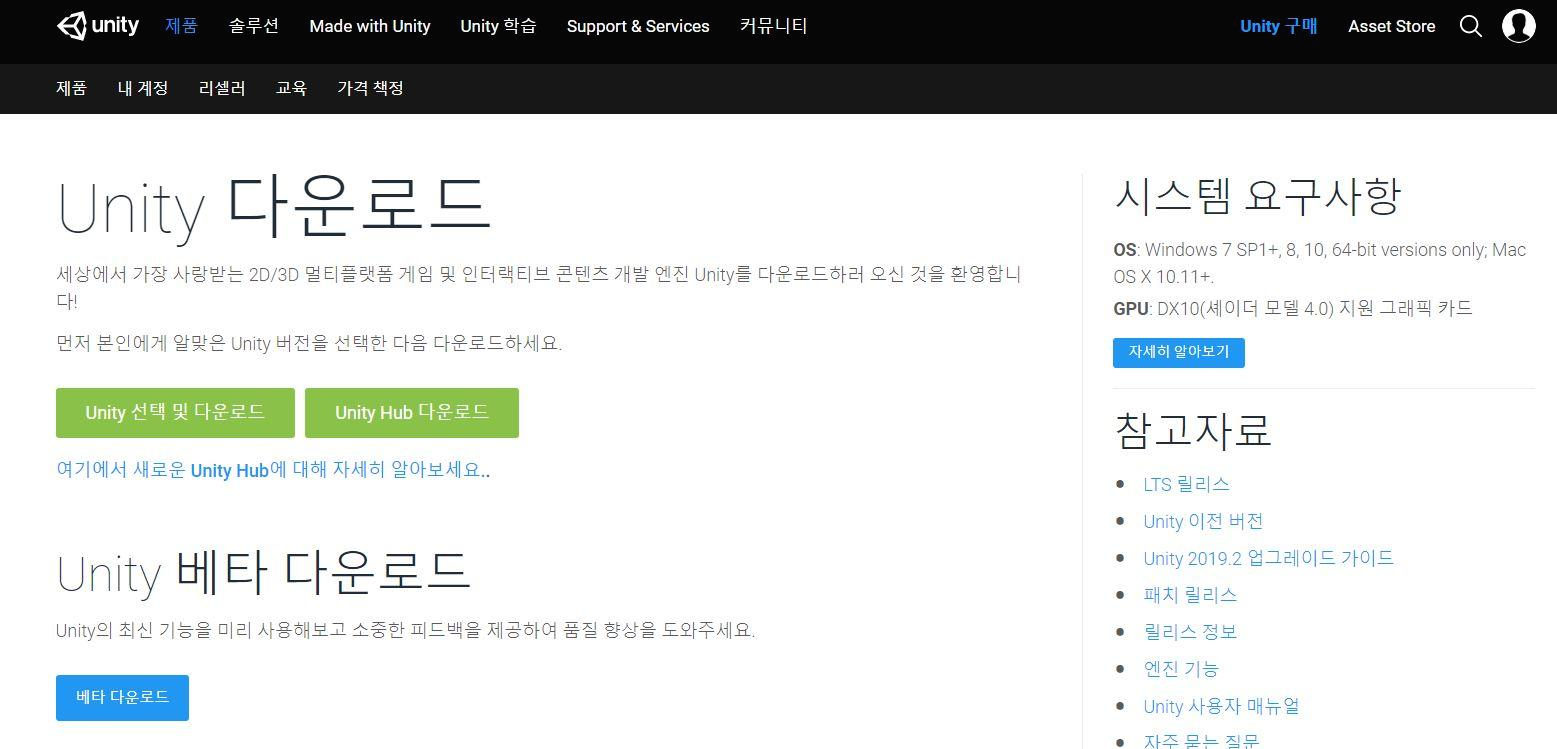Viewport: 1557px width, 749px height.
Task: Click the 시스템 요구사항 heading
Action: (1257, 197)
